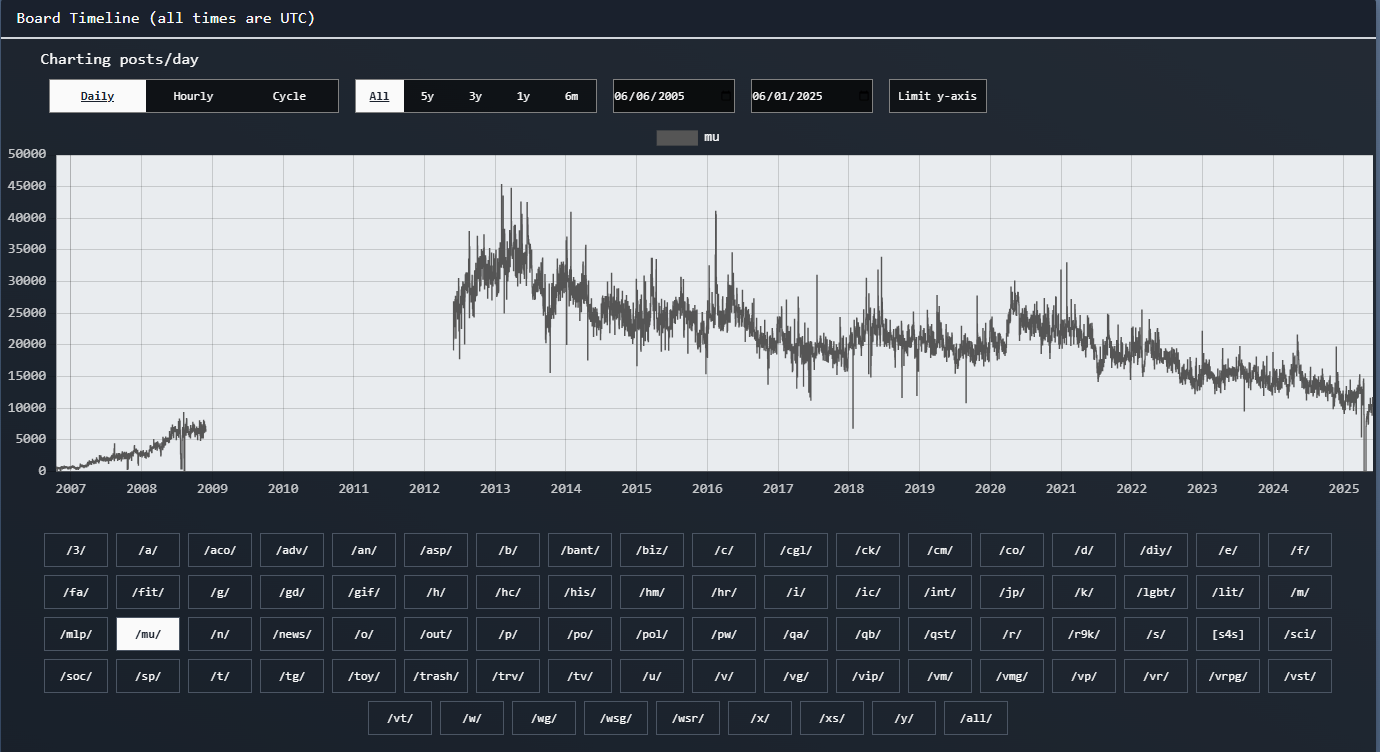Select the All time range

(x=379, y=96)
